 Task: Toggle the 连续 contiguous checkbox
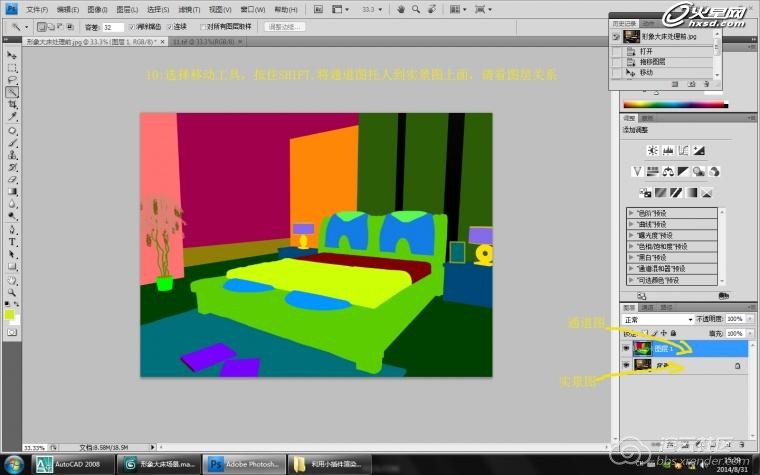click(170, 27)
